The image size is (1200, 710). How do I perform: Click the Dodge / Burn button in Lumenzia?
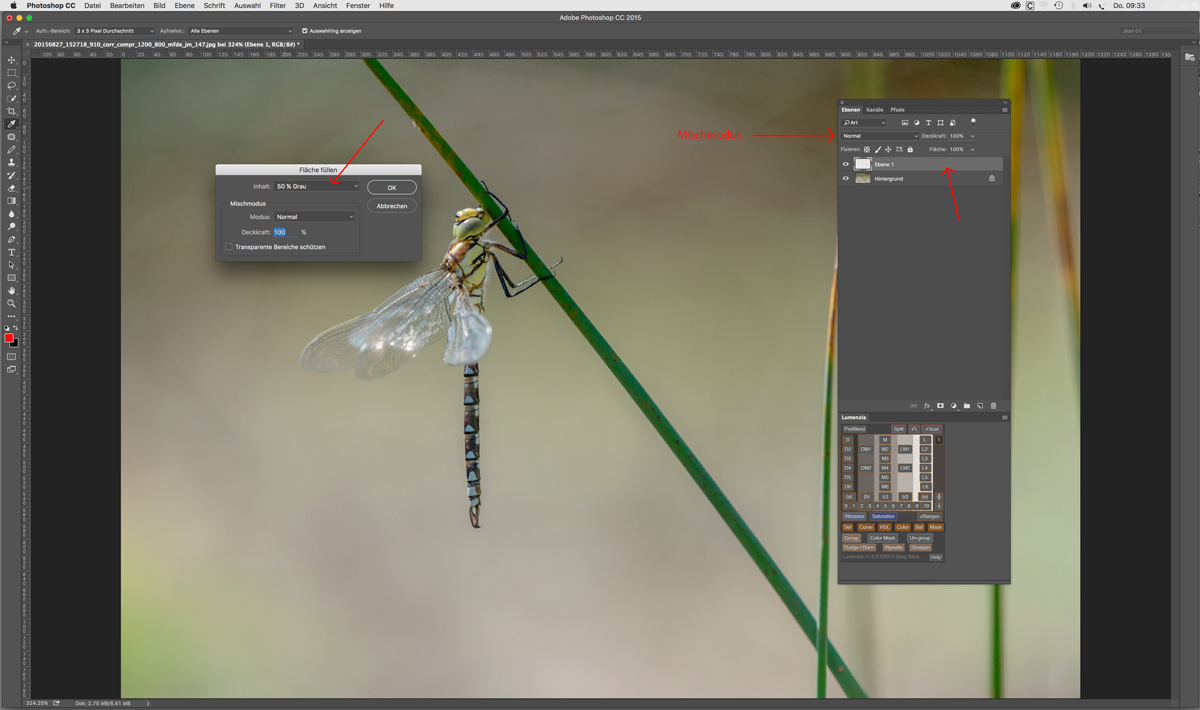coord(859,548)
